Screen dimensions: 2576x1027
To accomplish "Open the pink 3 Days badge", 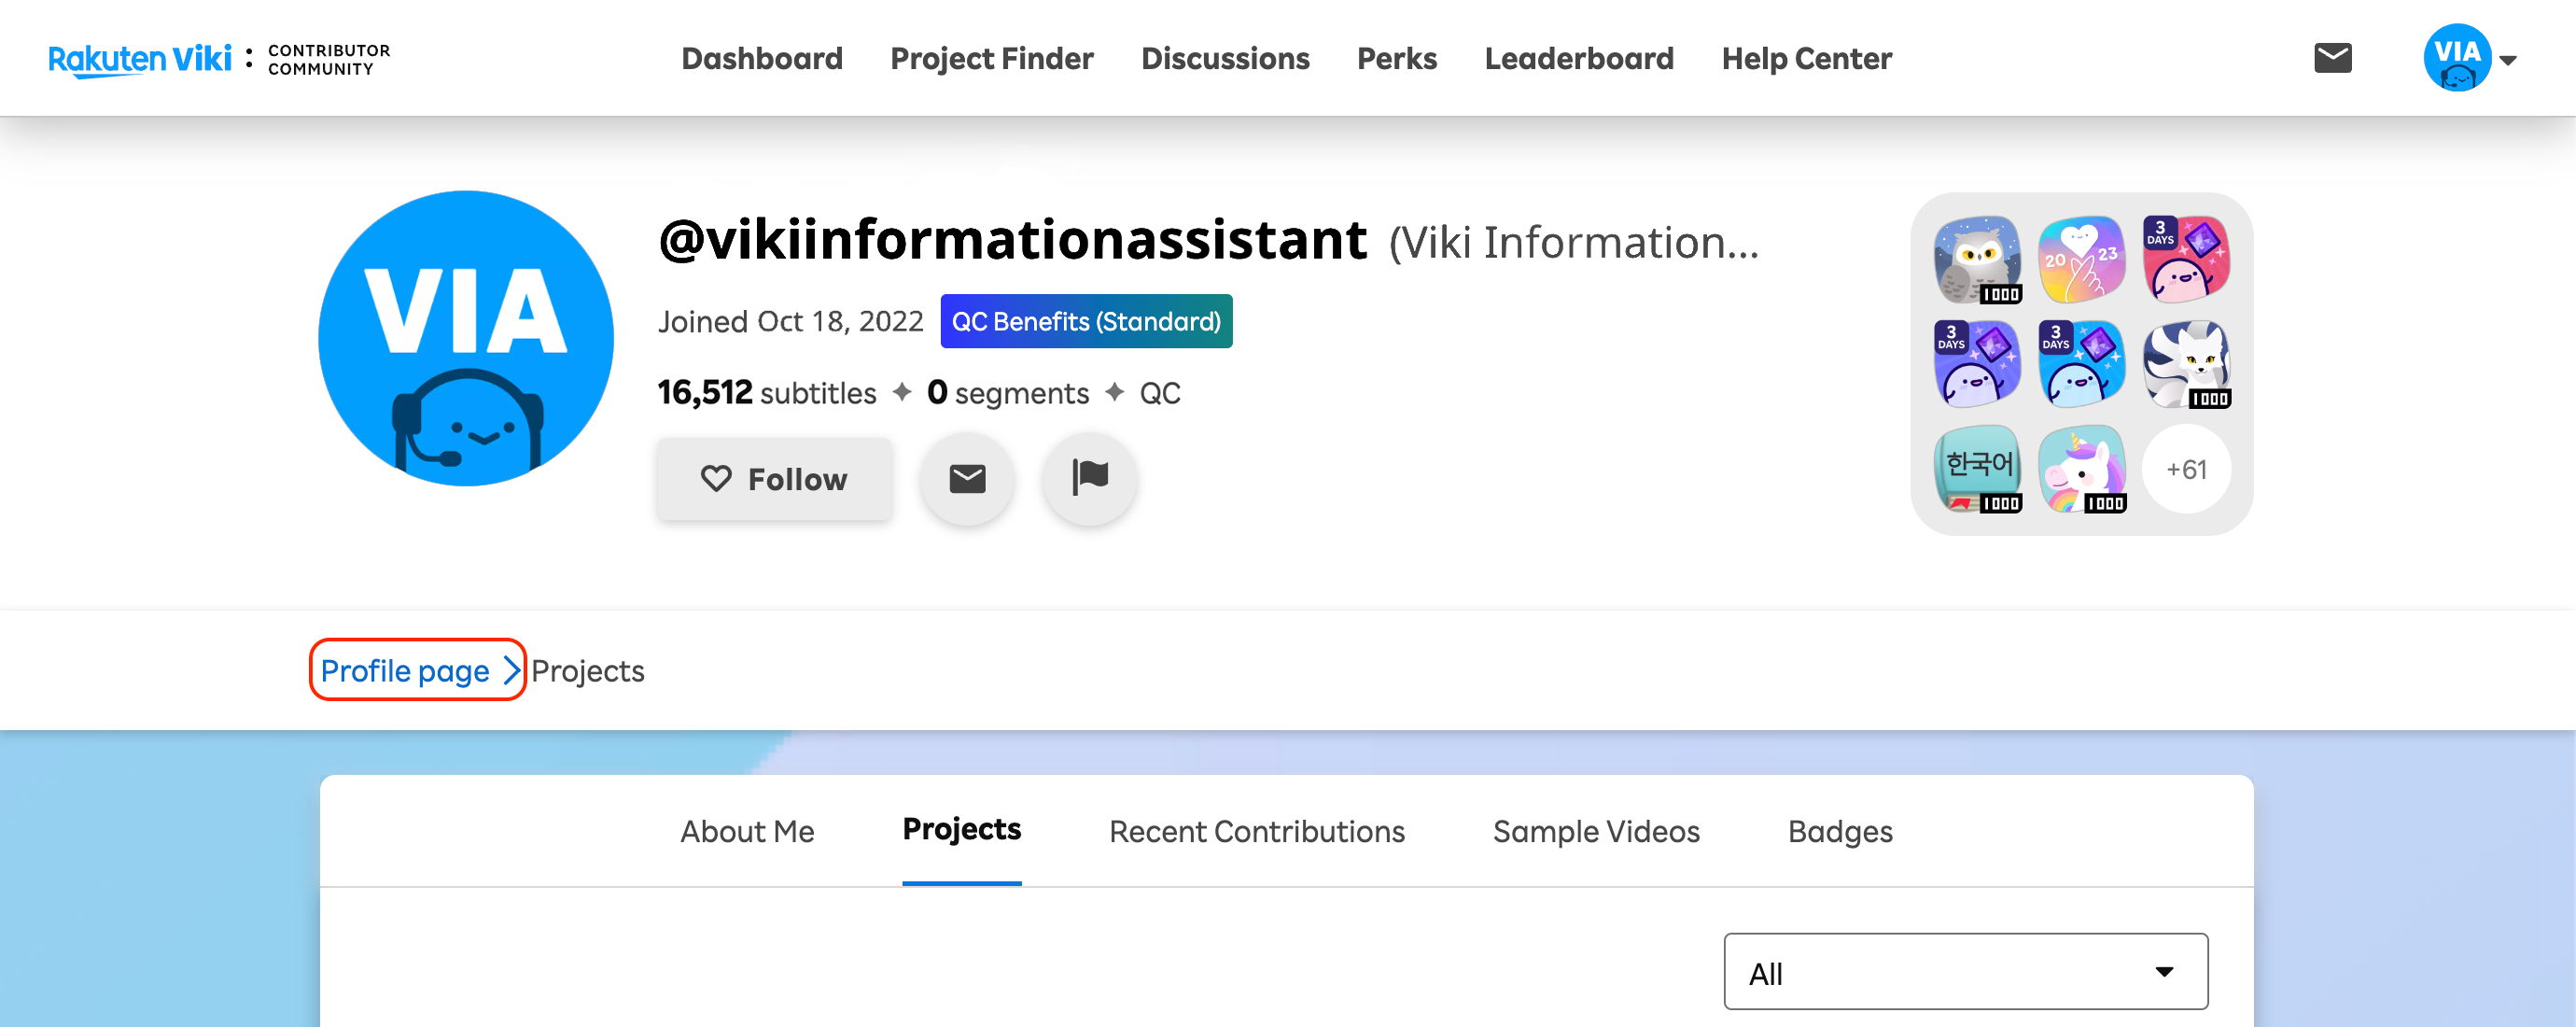I will click(2186, 260).
